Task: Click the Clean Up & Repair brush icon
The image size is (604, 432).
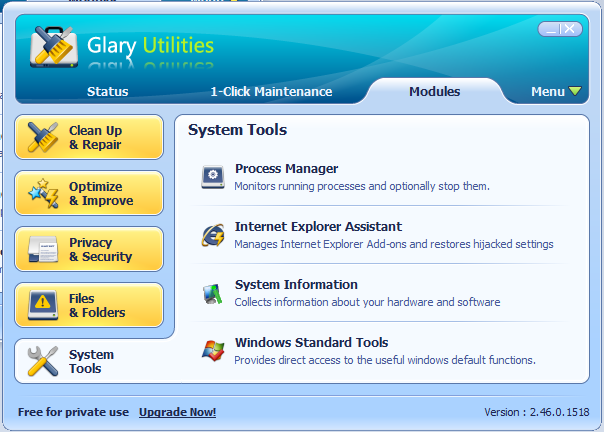Action: point(42,137)
